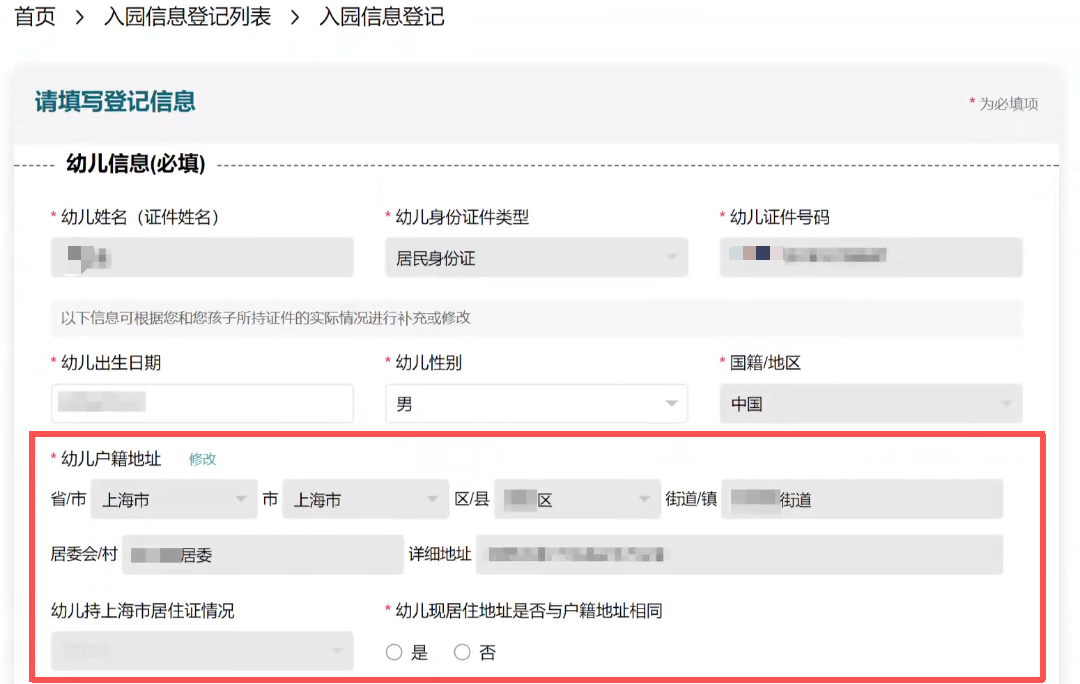Open the 幼儿持上海市居住证情况 dropdown

point(202,651)
